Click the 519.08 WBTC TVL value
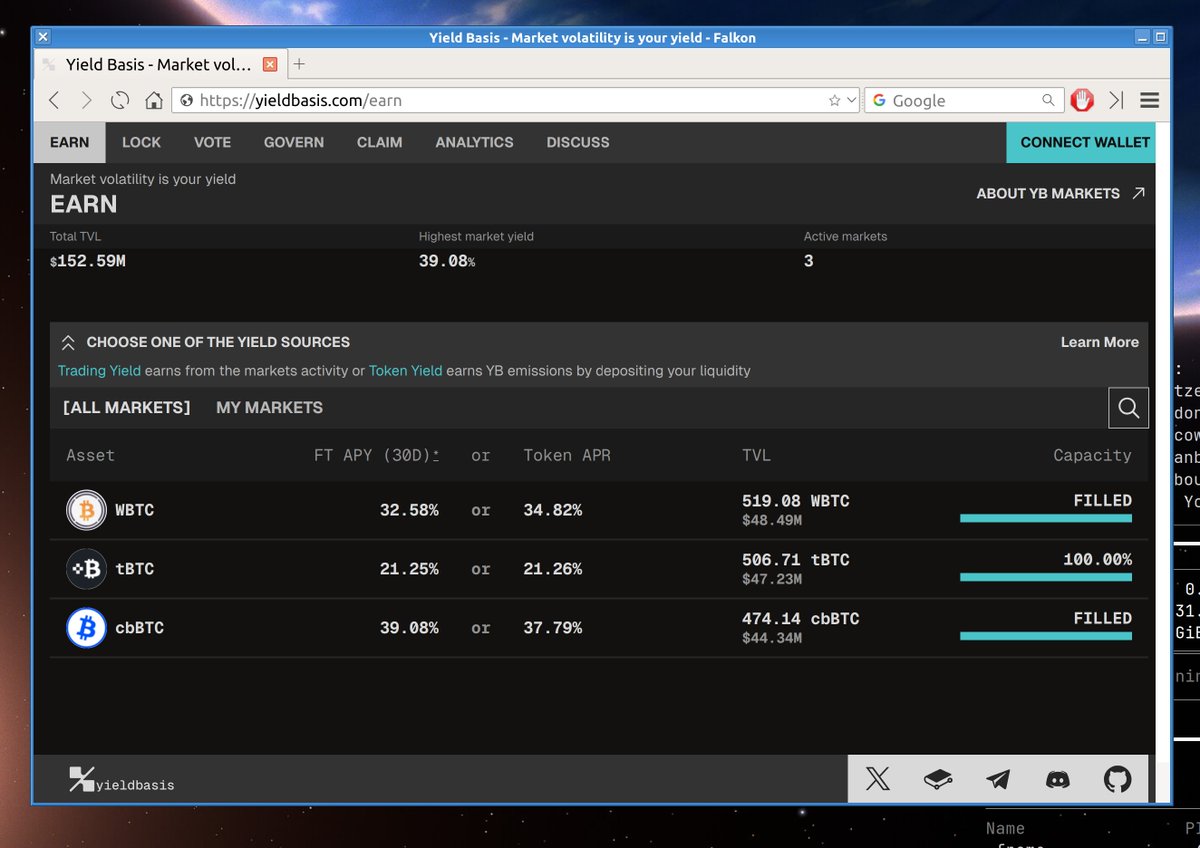 (x=795, y=501)
